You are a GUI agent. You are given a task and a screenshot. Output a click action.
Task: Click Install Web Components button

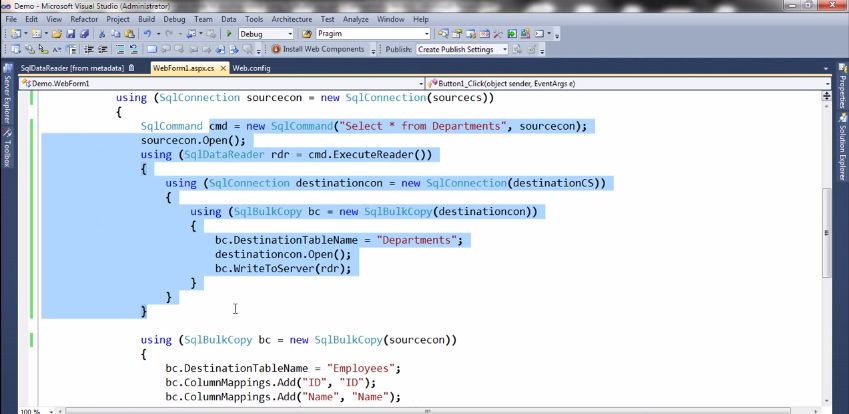pyautogui.click(x=318, y=49)
